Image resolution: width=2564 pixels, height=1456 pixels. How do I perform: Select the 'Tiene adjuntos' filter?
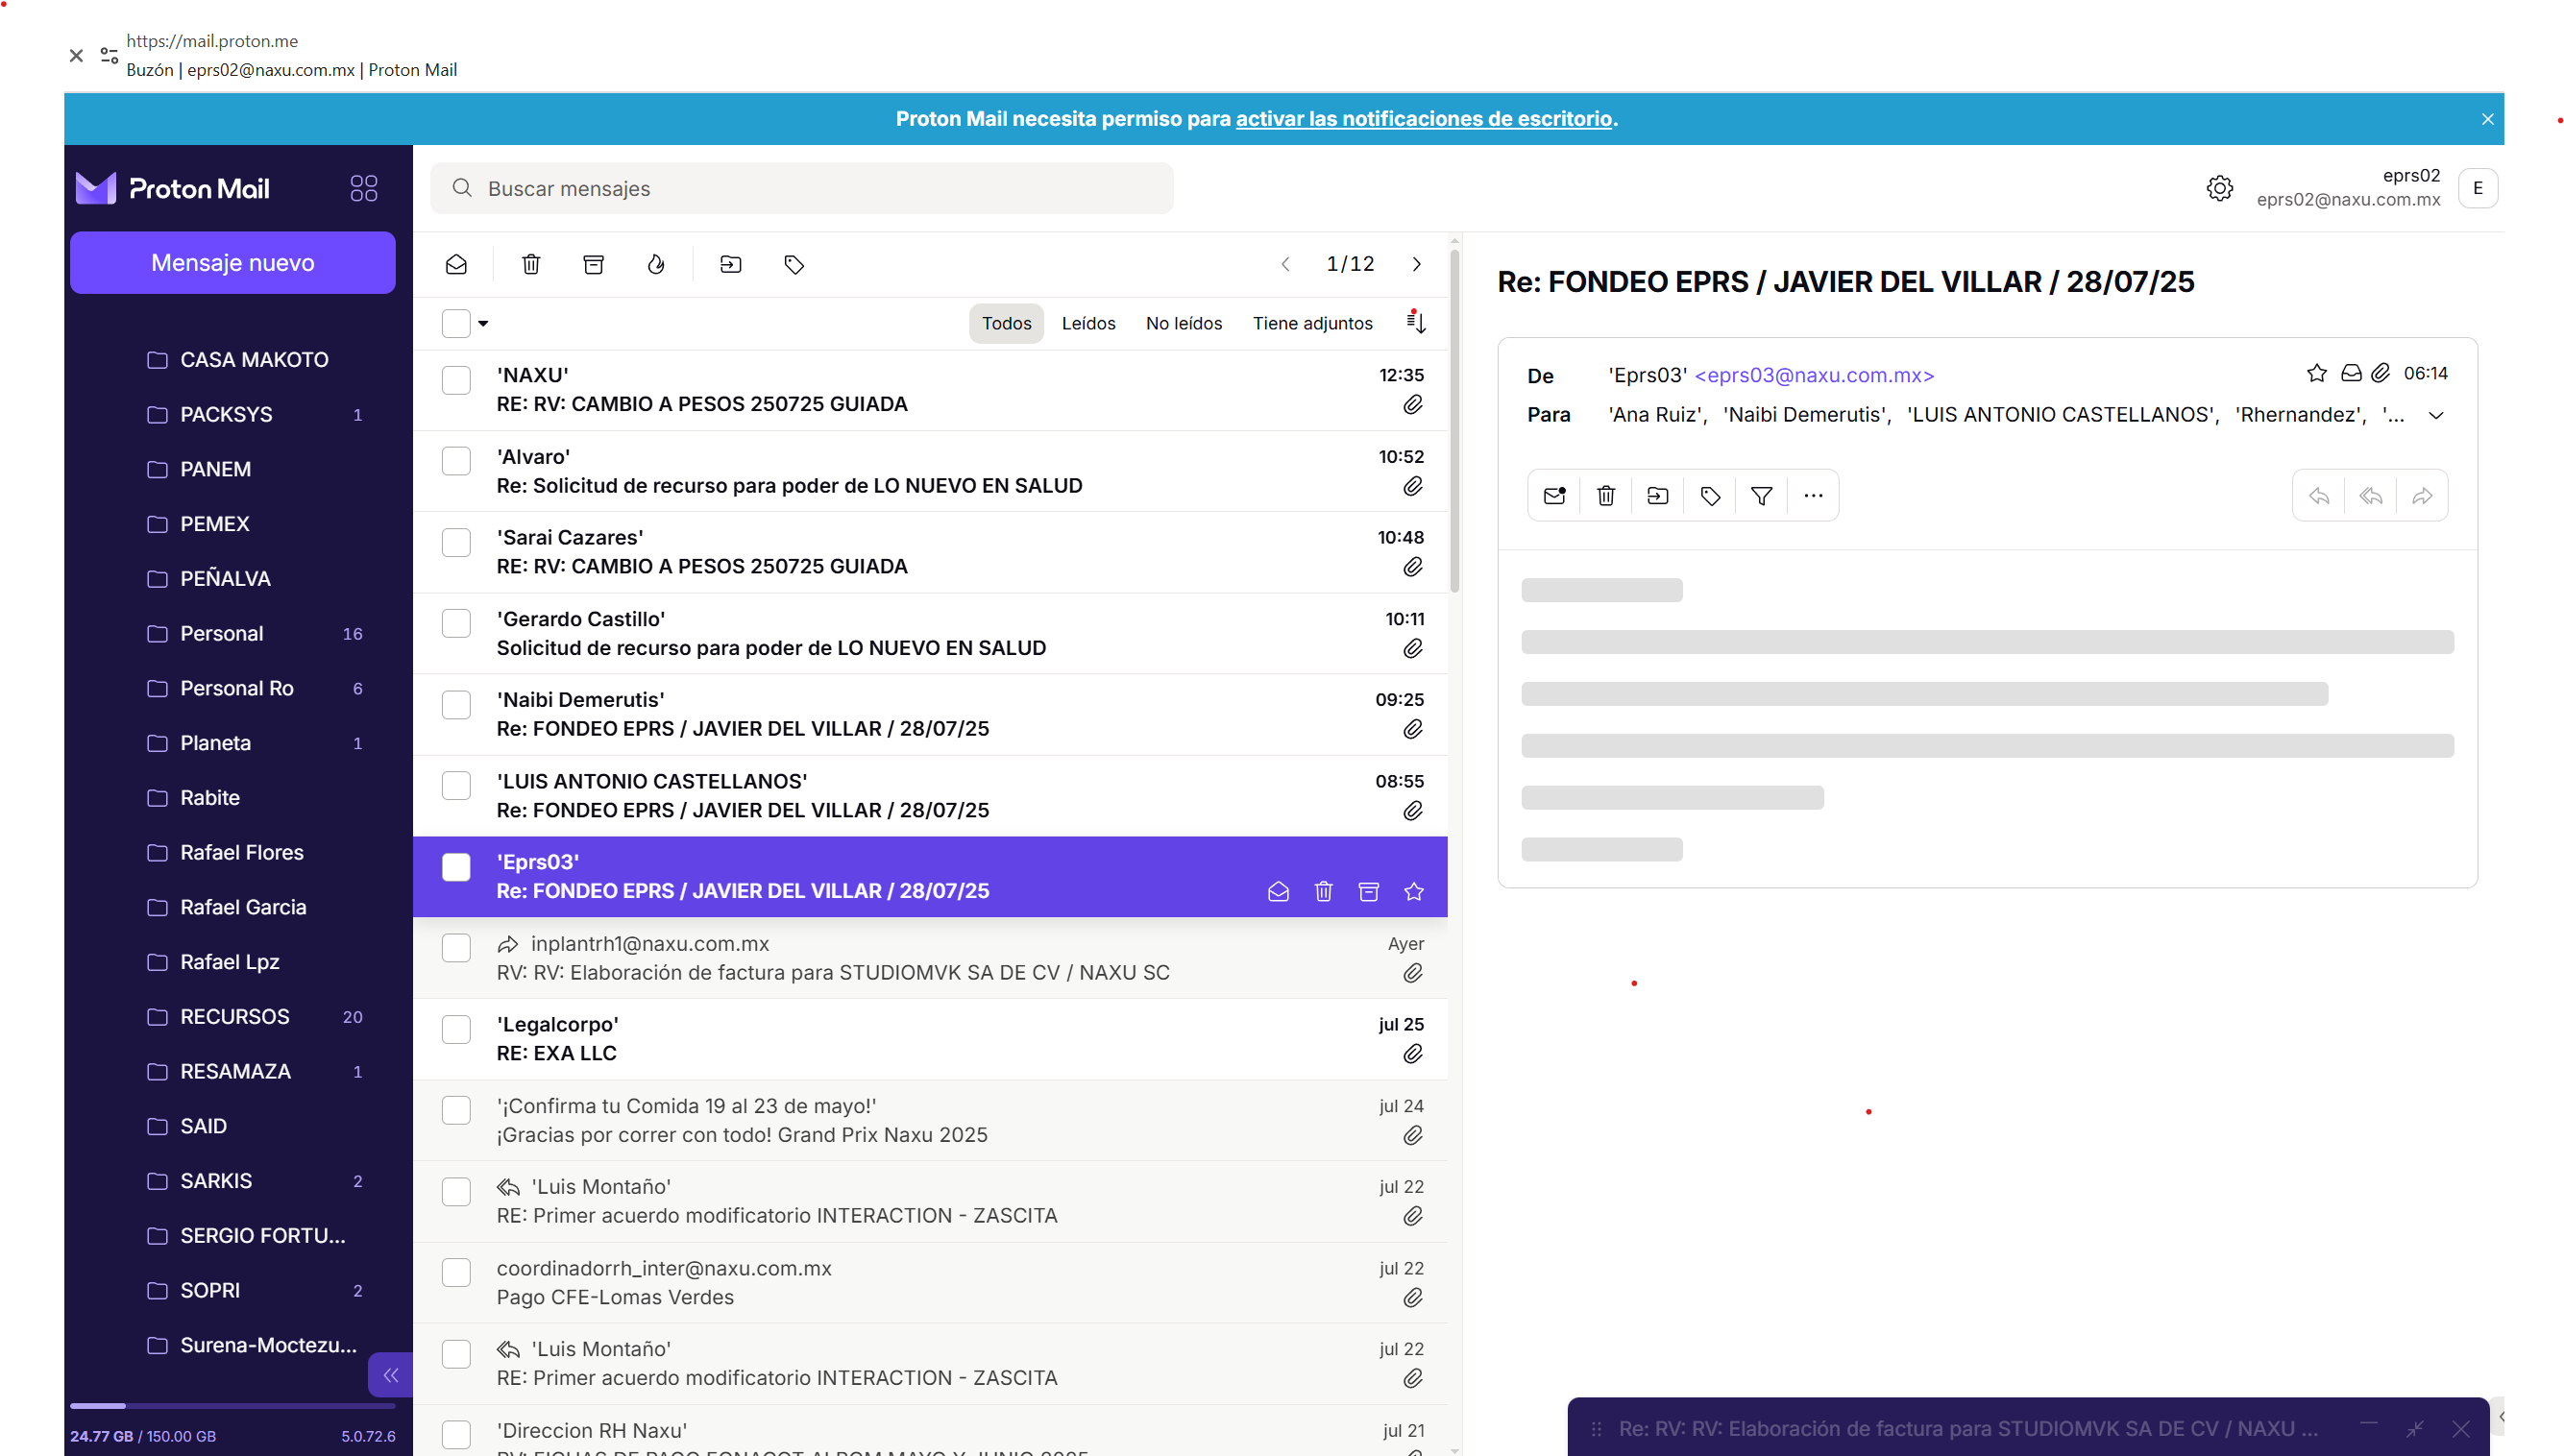click(x=1312, y=323)
